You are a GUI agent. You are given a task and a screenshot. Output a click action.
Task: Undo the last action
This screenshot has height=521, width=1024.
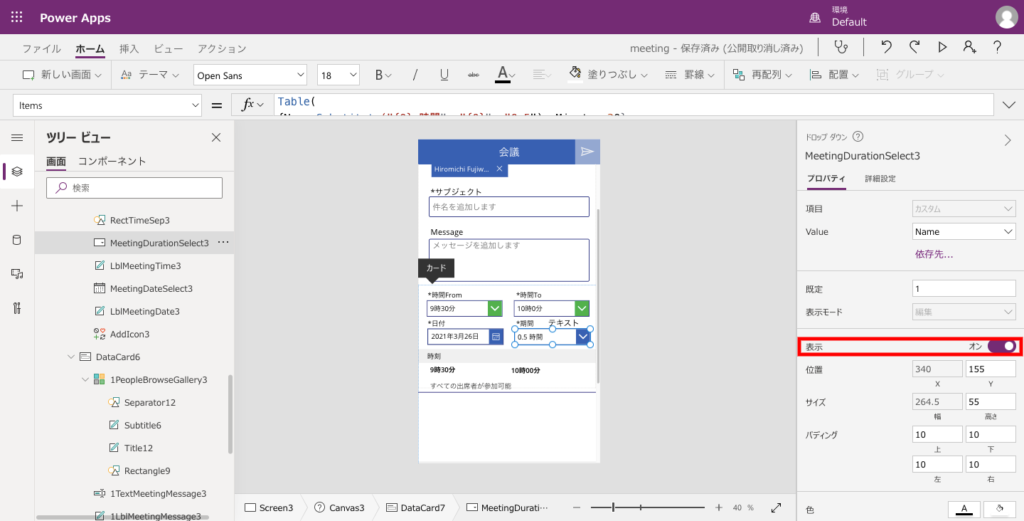click(x=886, y=47)
